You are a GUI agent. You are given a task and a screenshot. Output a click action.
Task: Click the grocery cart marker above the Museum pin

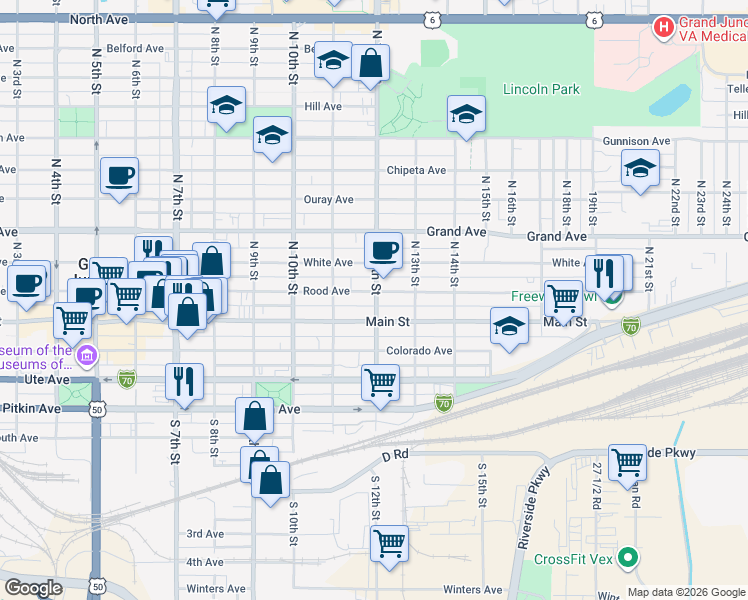[72, 322]
